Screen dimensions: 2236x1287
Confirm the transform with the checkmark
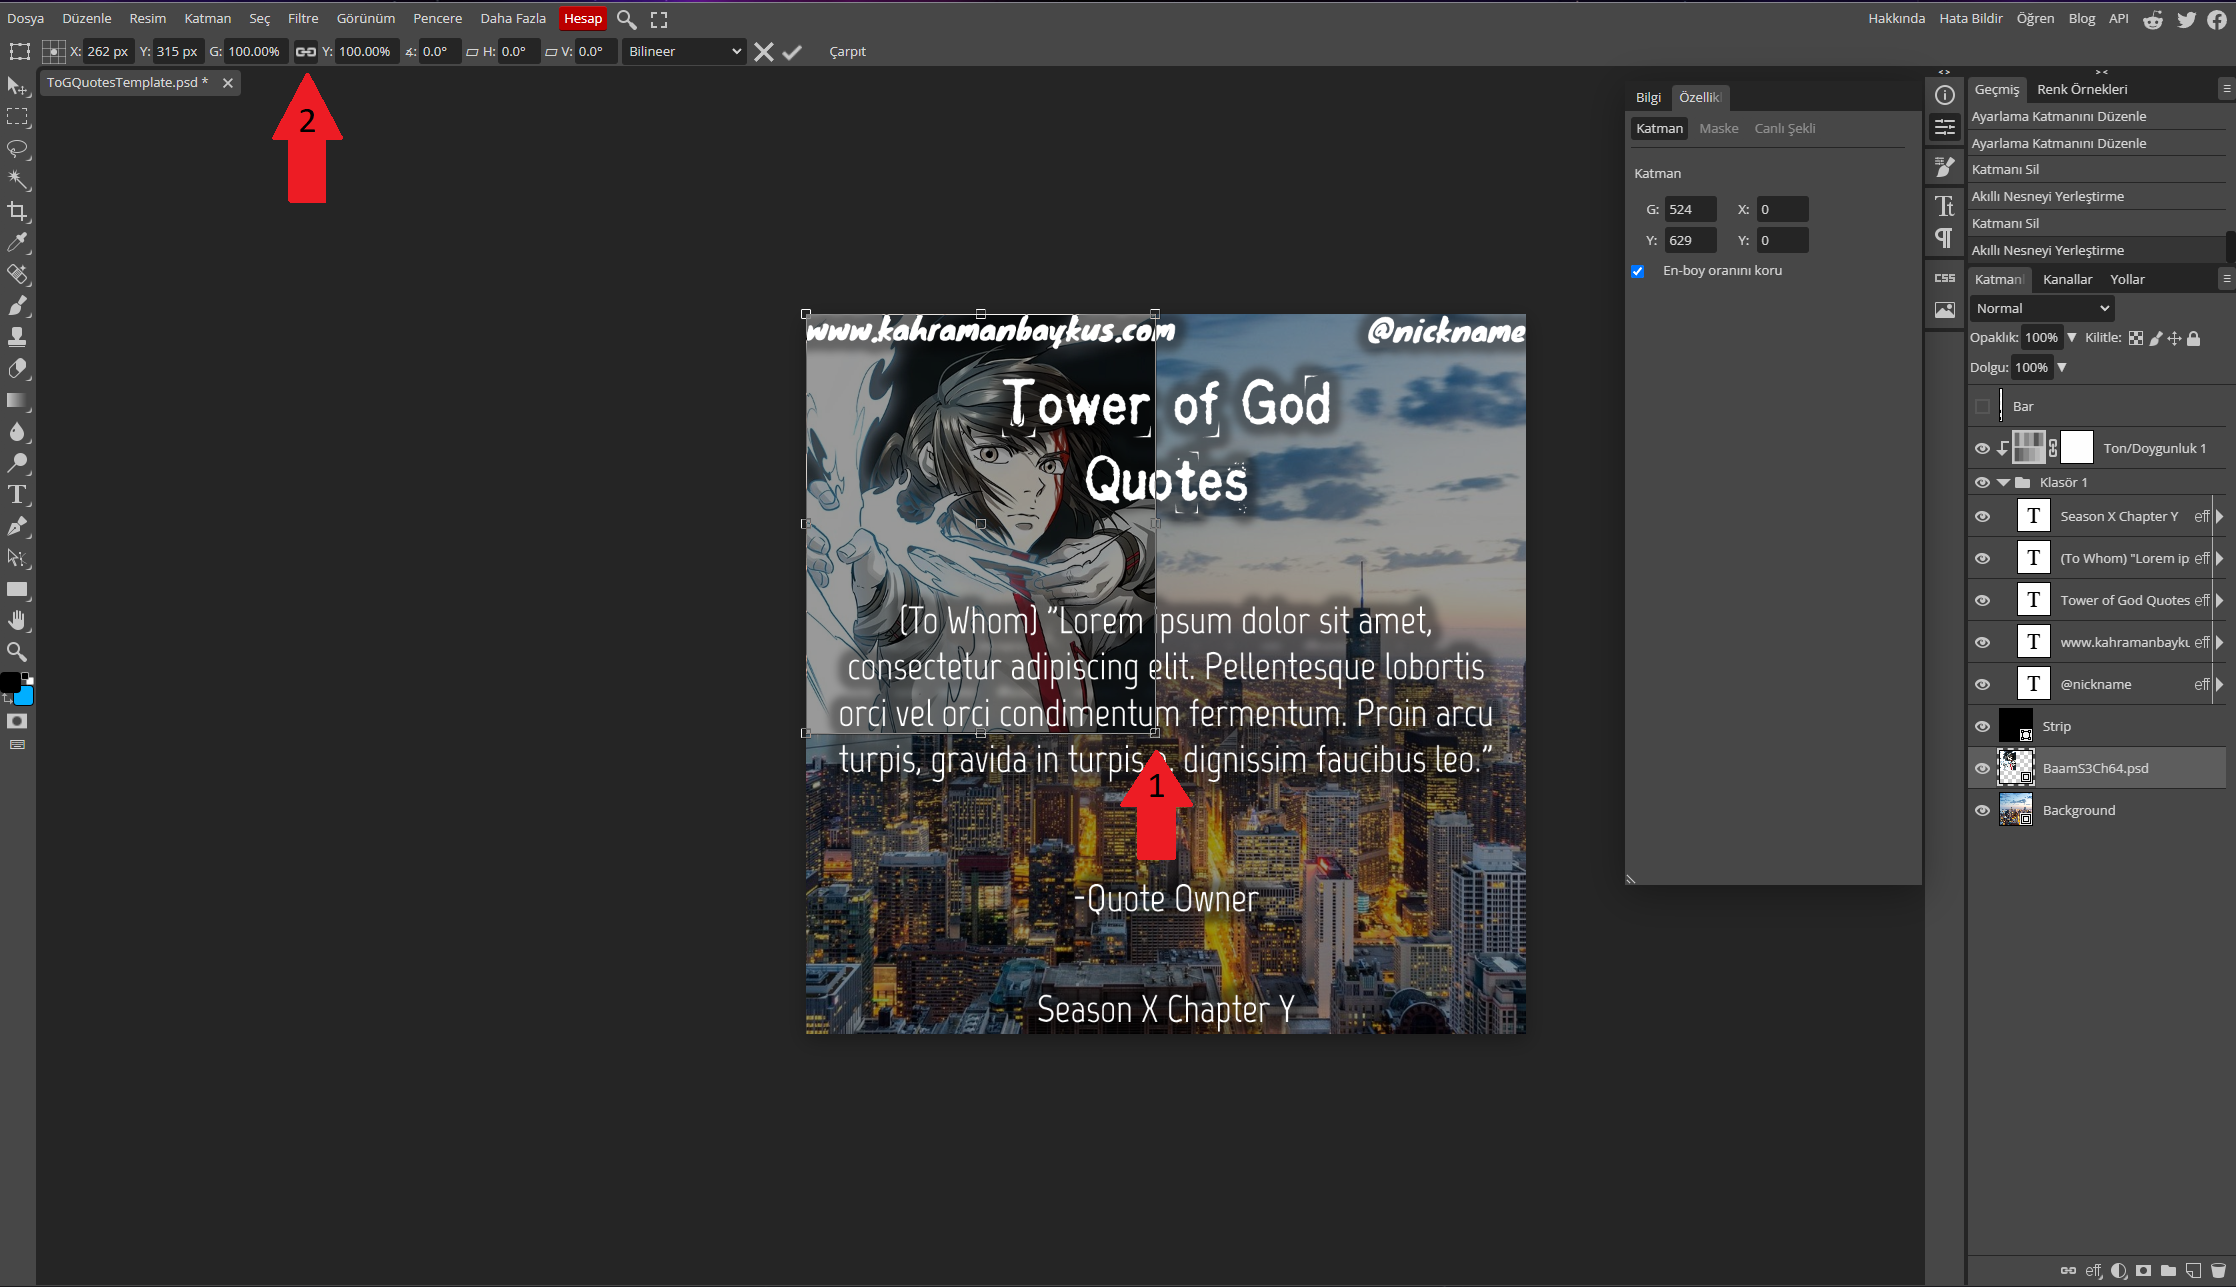(792, 52)
